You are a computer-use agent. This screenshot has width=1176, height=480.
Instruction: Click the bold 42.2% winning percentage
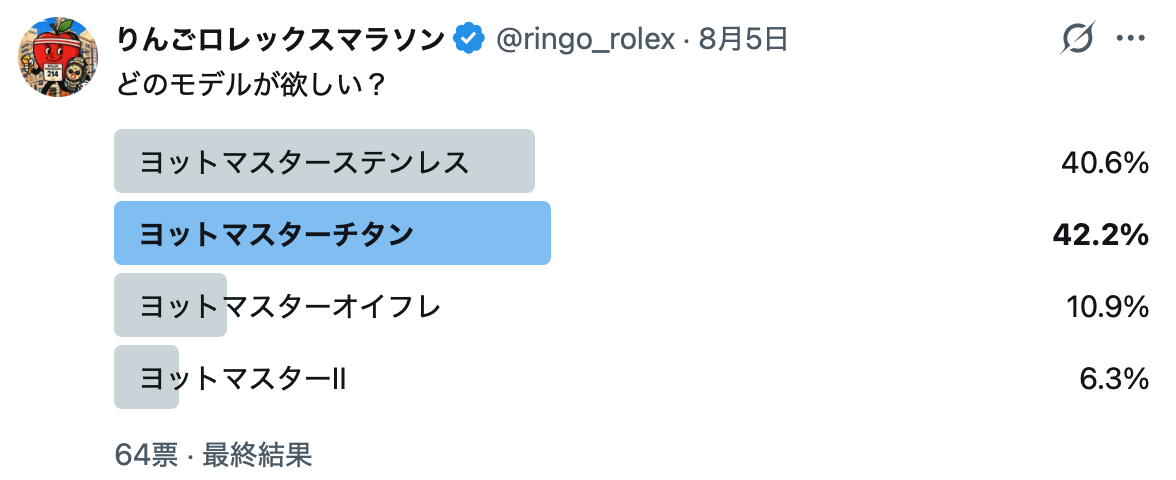click(x=1101, y=234)
